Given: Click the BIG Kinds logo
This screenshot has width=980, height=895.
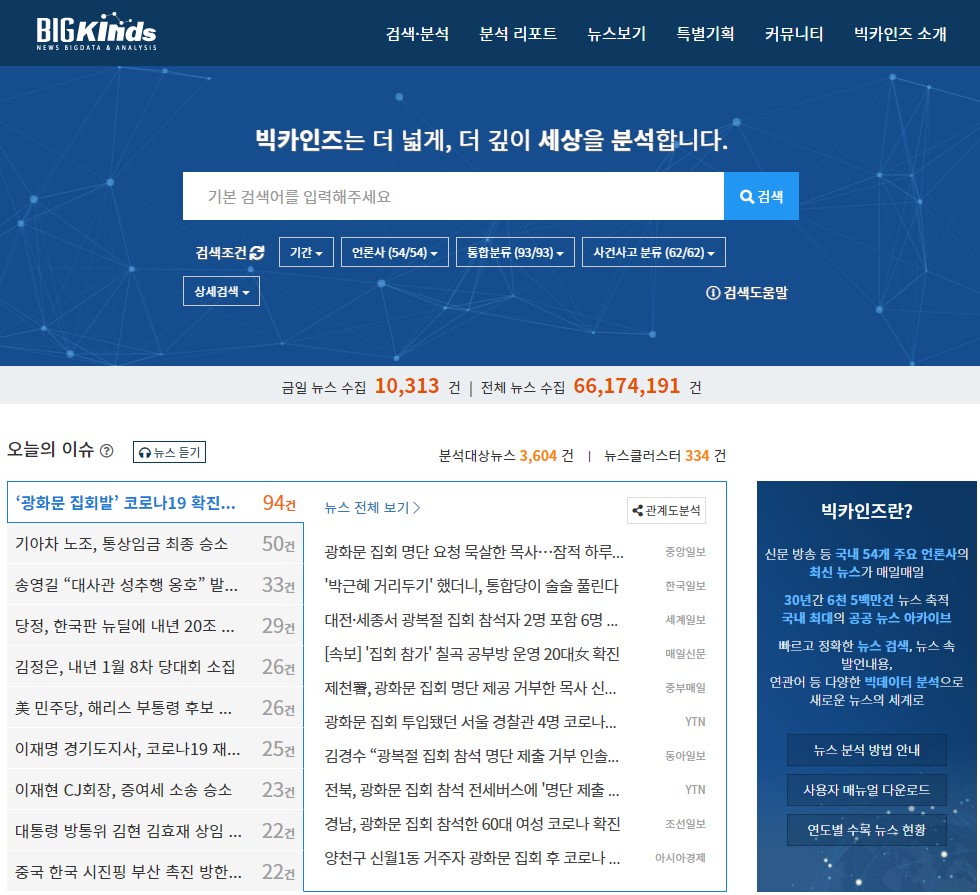Looking at the screenshot, I should (96, 32).
